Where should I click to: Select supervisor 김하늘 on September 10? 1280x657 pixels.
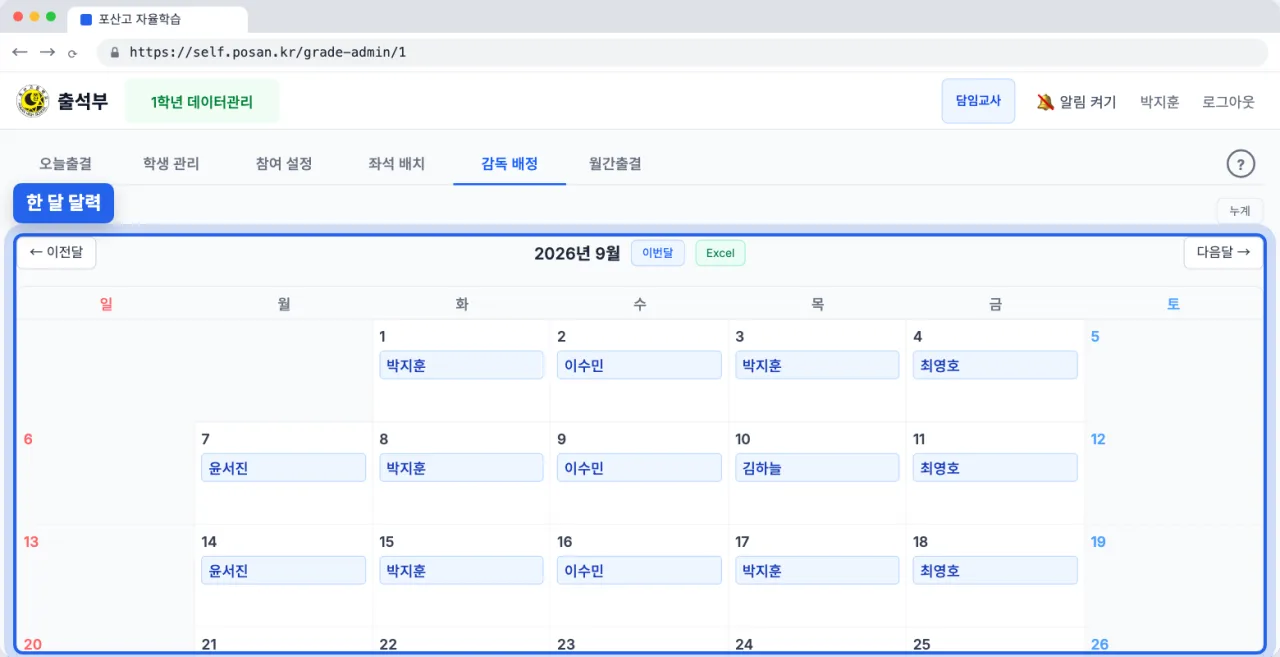[817, 468]
